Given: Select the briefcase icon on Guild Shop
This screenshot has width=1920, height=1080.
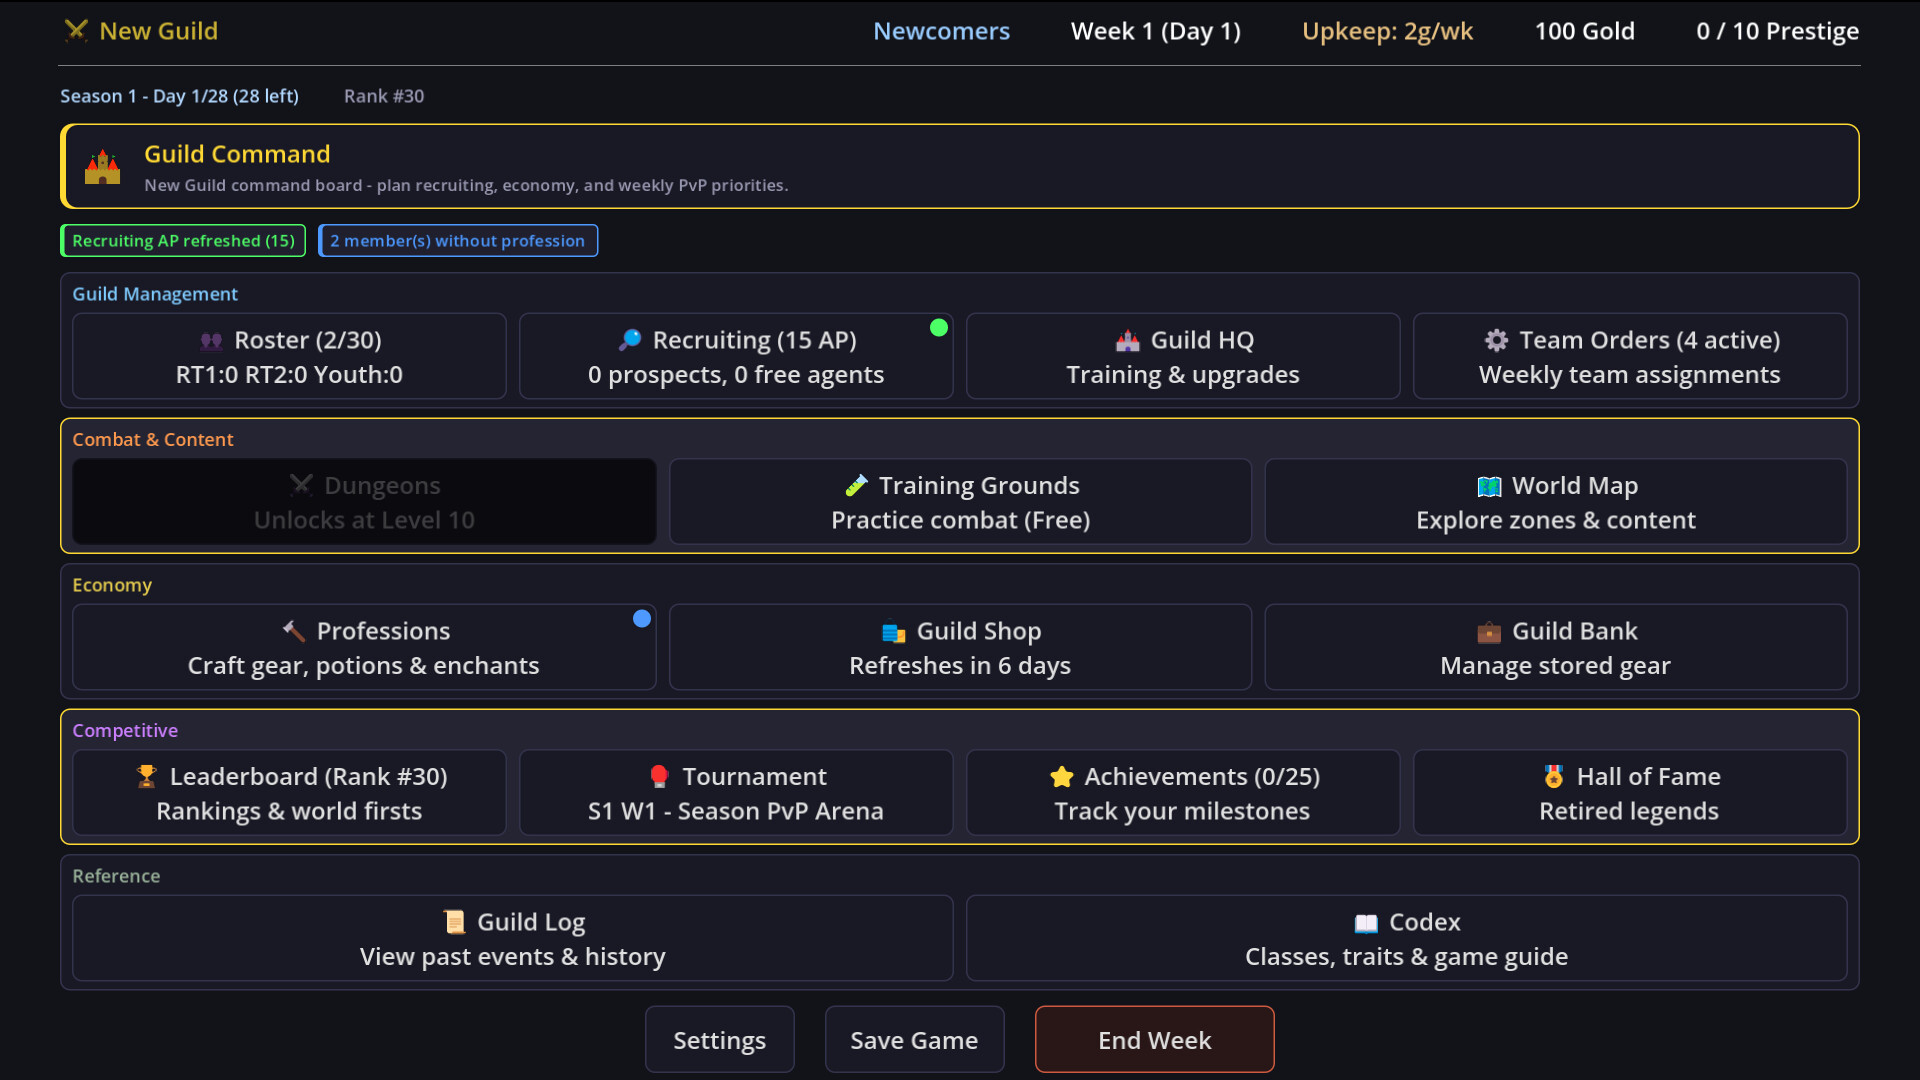Looking at the screenshot, I should click(891, 632).
